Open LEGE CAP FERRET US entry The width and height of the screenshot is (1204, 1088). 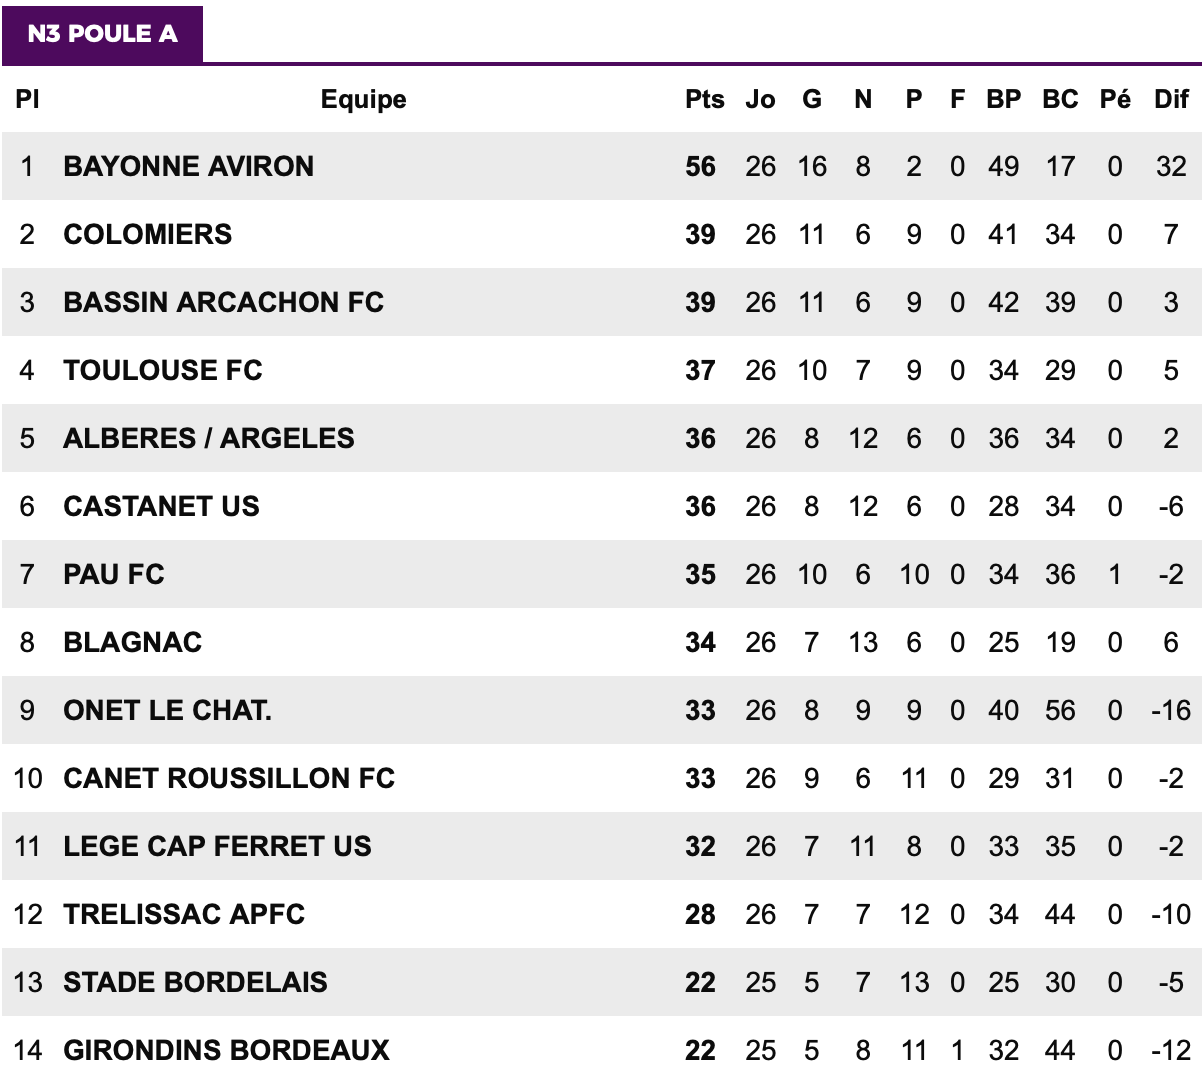(217, 846)
